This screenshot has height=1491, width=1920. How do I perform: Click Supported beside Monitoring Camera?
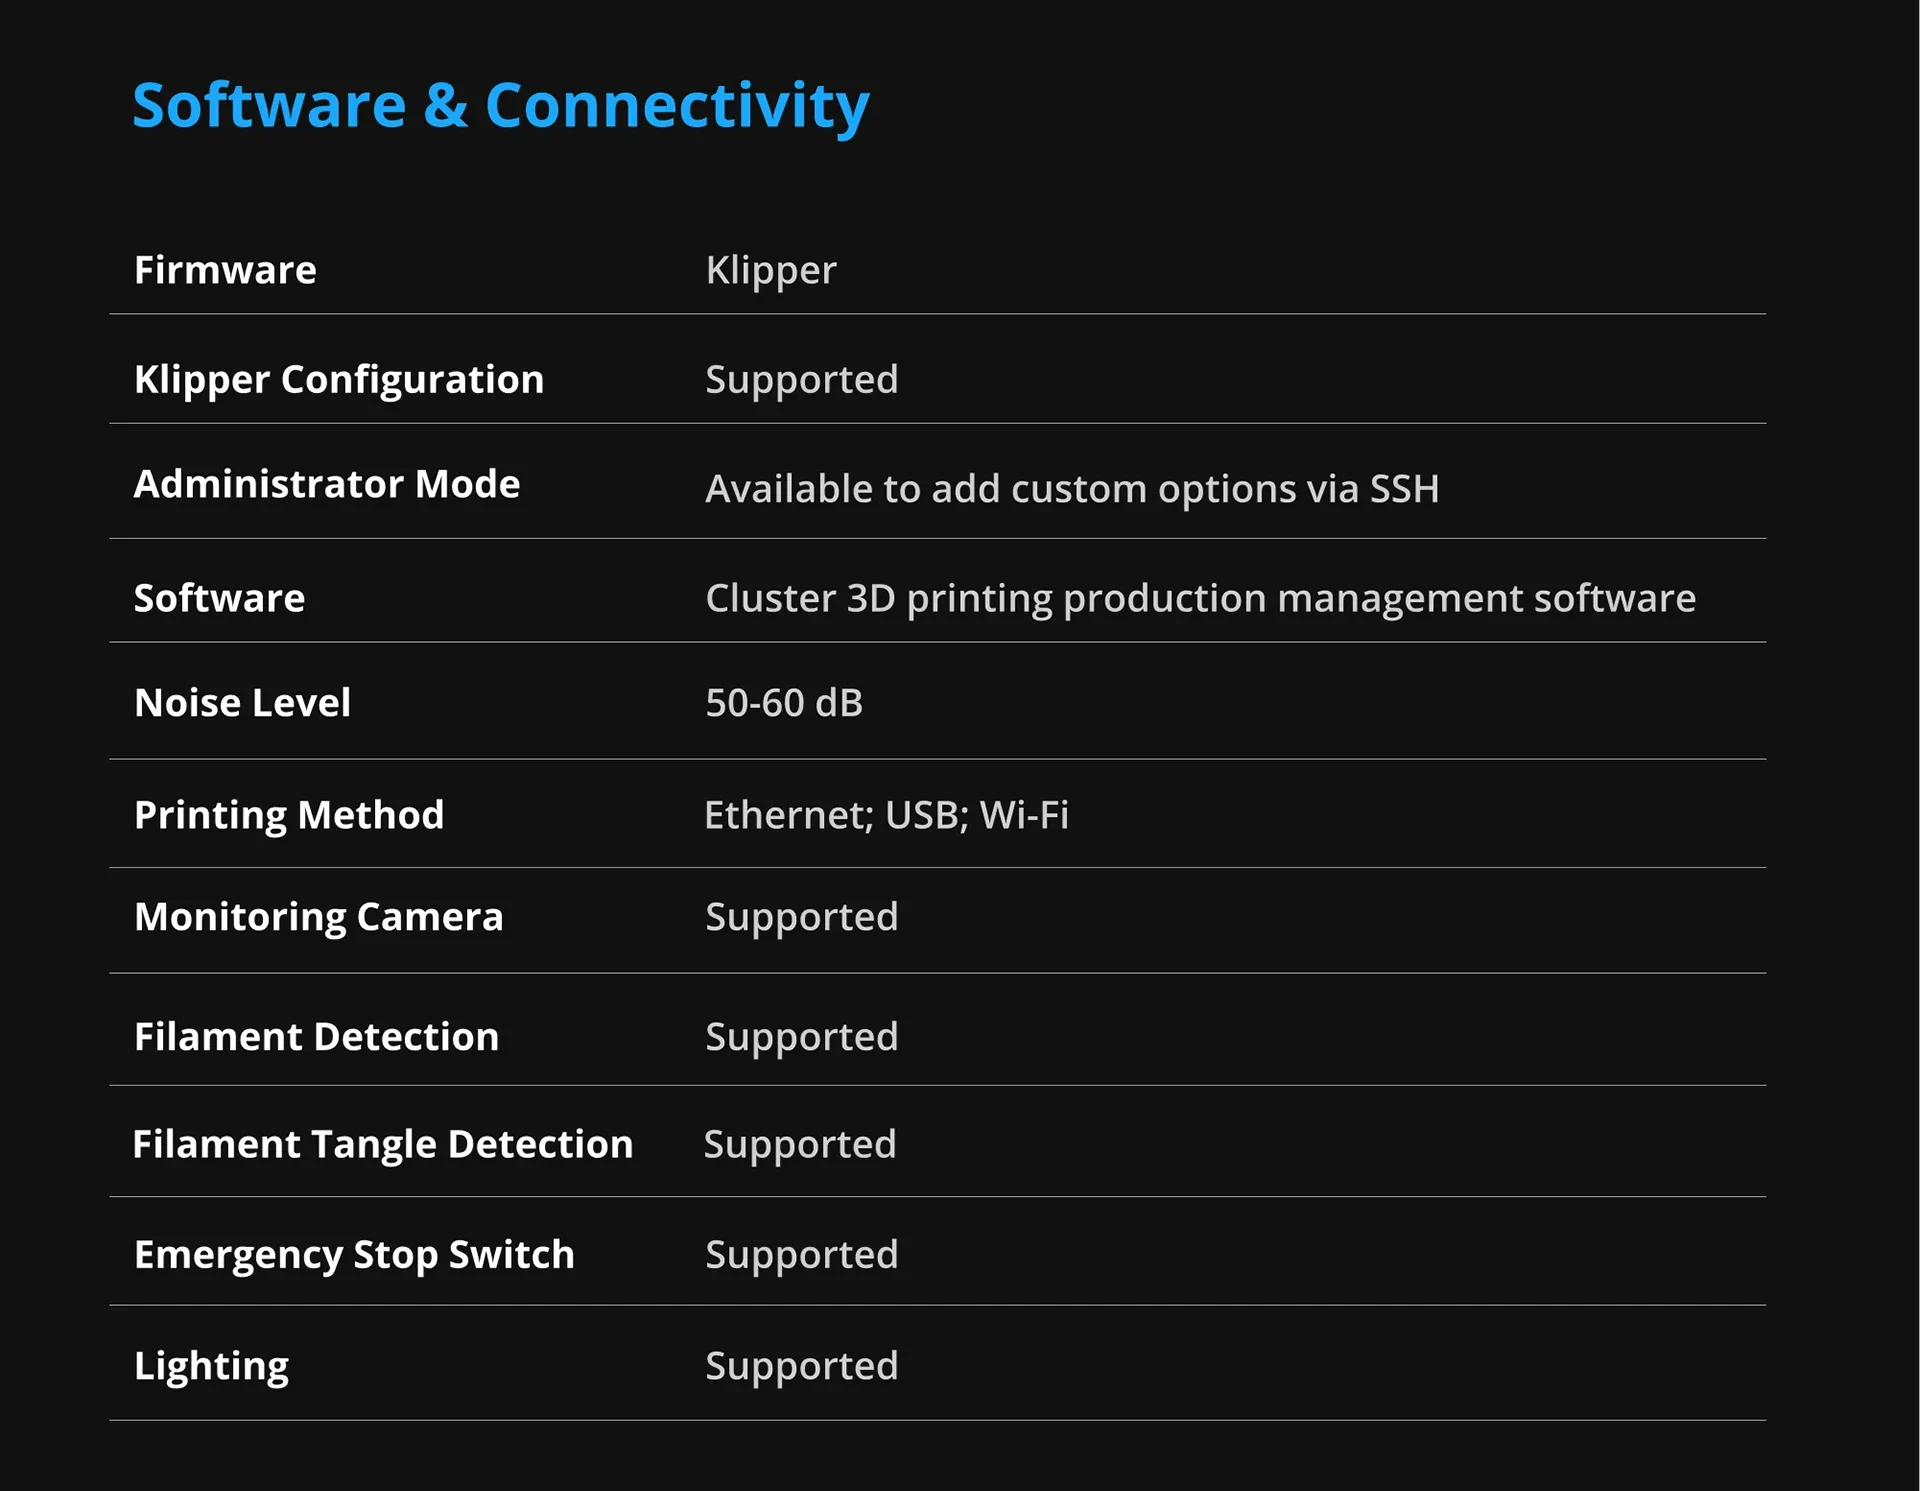tap(801, 917)
